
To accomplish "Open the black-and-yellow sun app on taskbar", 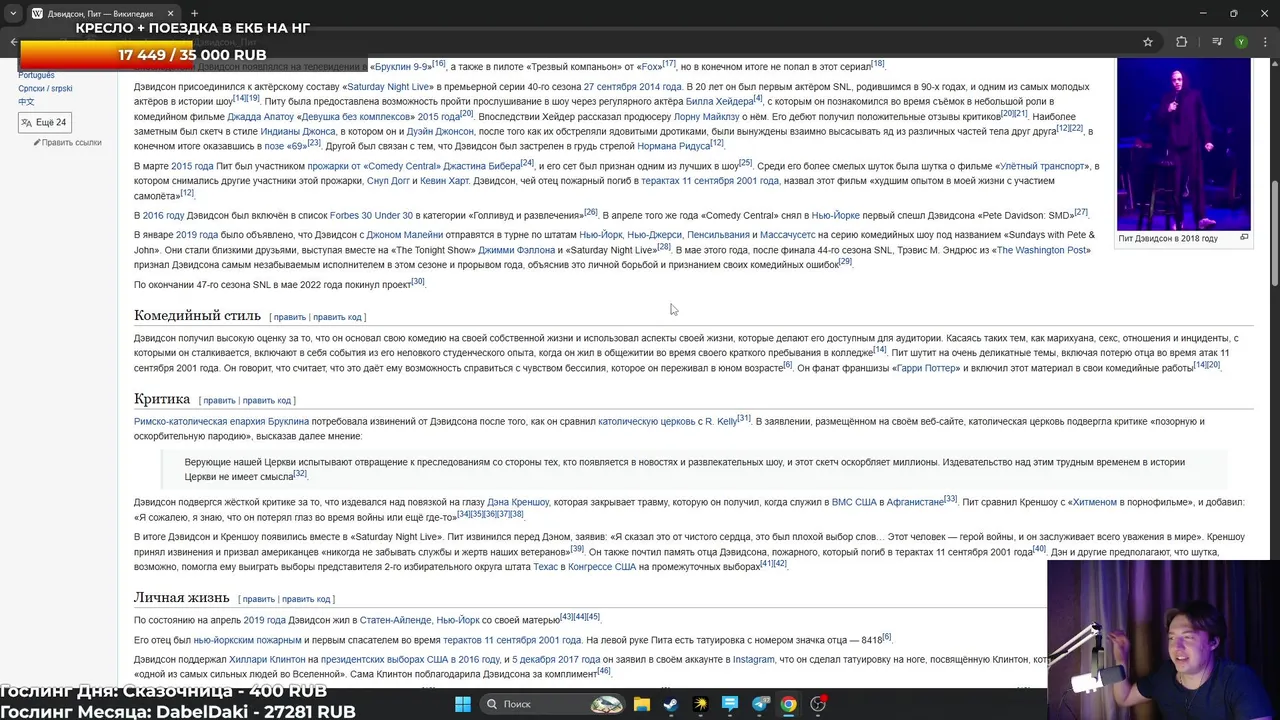I will 700,704.
